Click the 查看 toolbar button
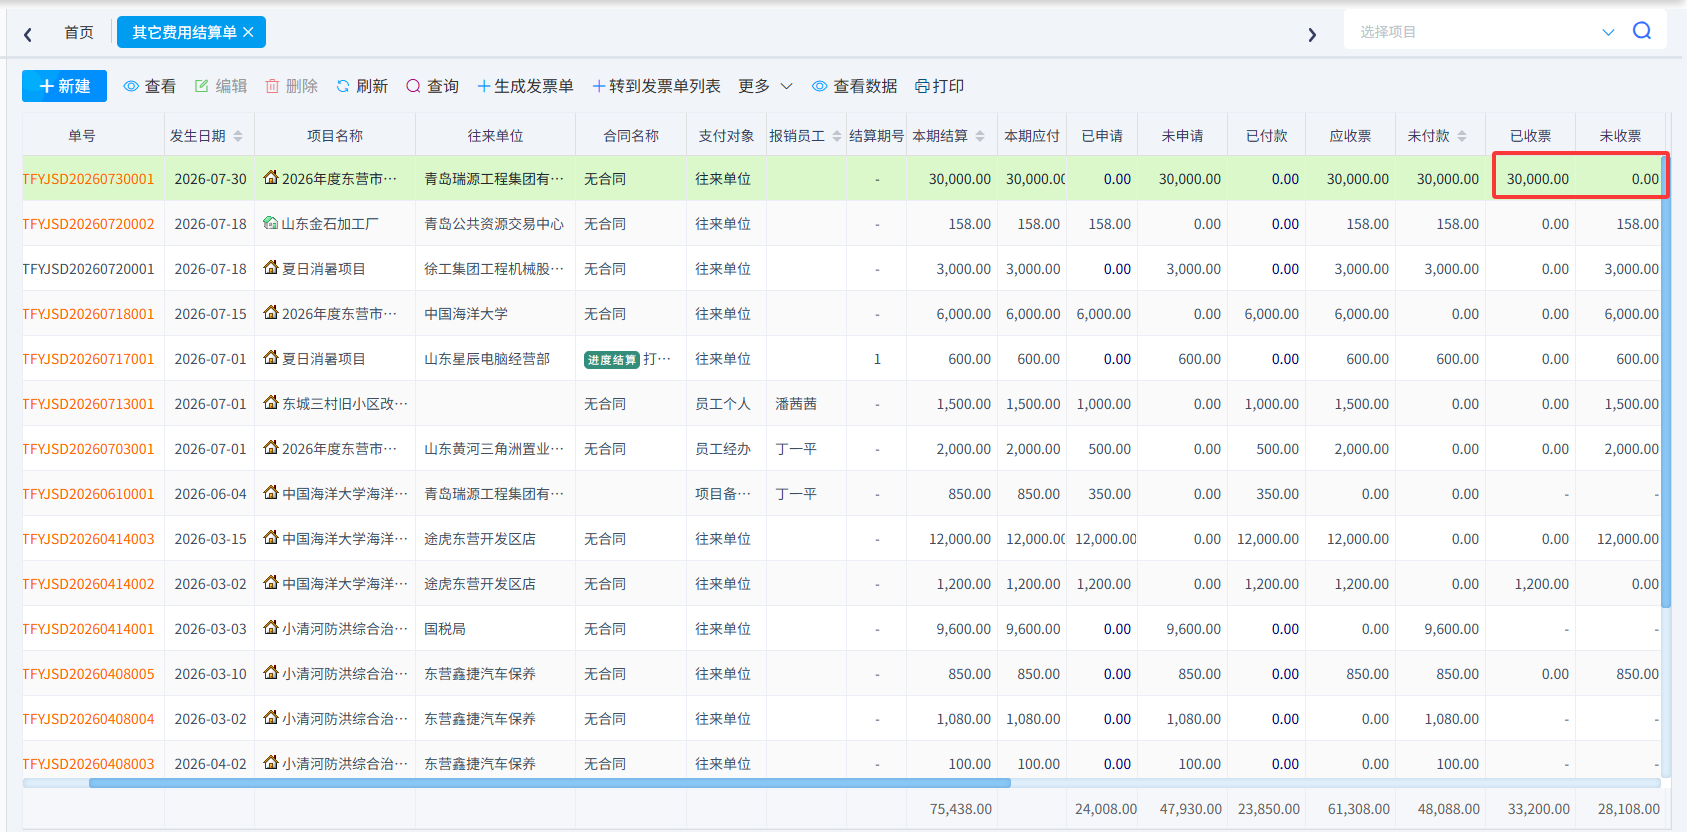Screen dimensions: 1687x832 click(150, 86)
